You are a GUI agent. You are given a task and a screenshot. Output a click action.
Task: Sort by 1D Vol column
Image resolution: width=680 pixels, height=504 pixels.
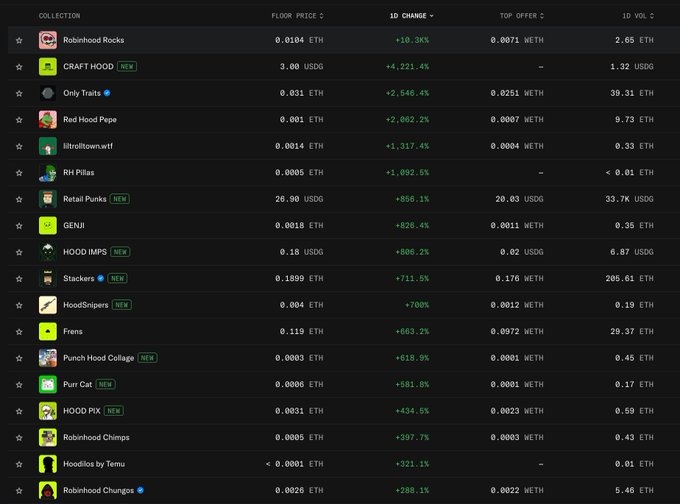638,16
